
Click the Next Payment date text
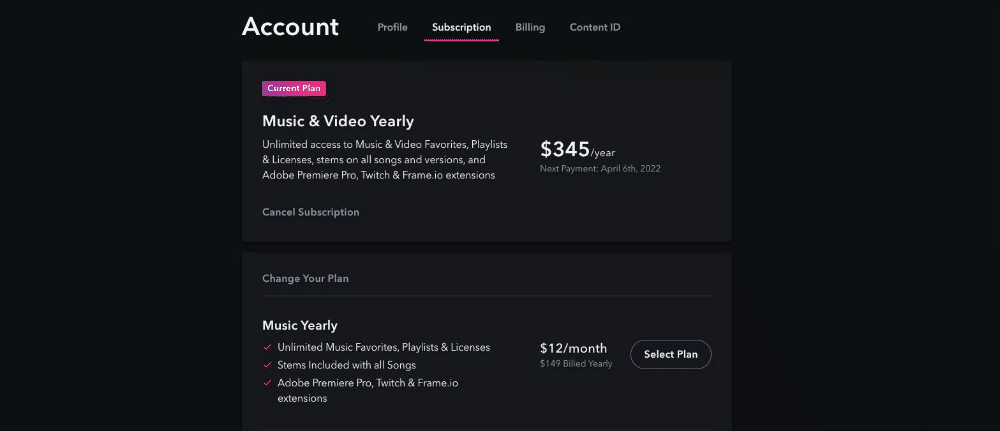(600, 169)
